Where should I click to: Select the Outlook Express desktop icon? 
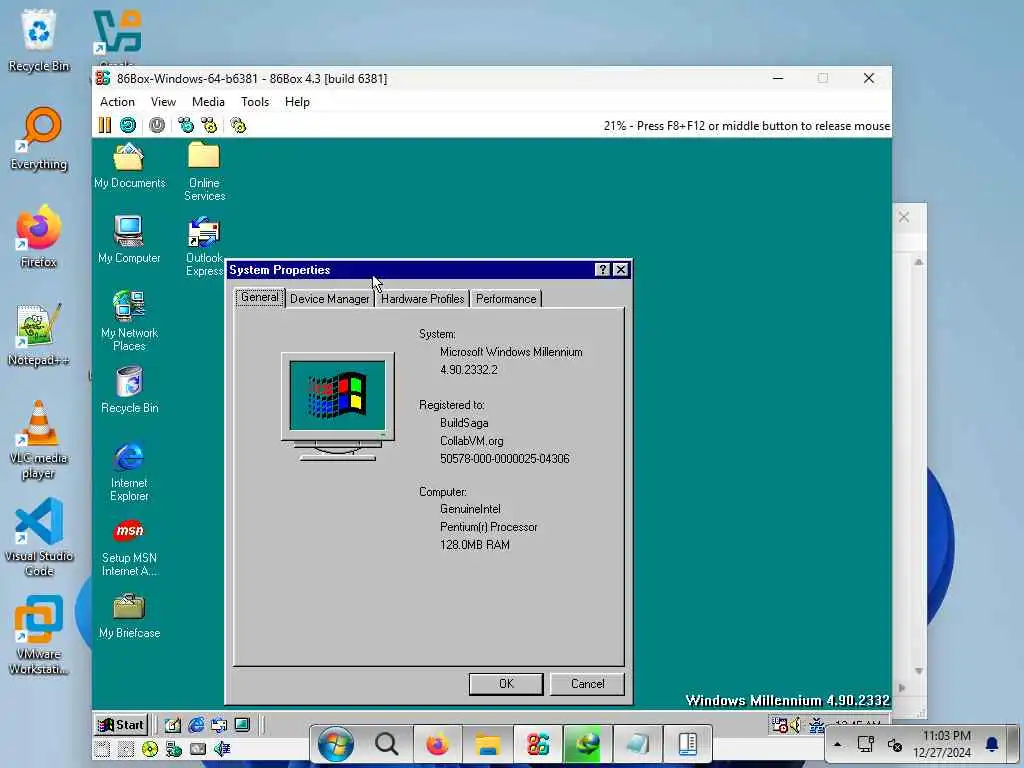pos(204,247)
